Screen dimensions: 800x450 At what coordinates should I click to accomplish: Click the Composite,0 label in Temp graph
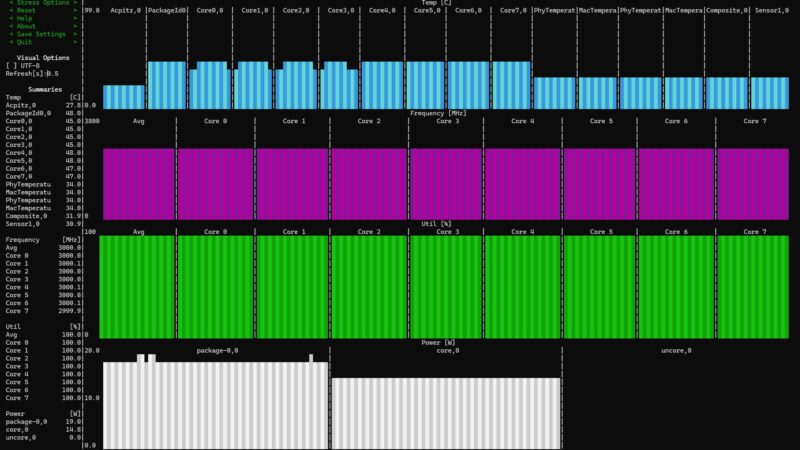[x=727, y=10]
